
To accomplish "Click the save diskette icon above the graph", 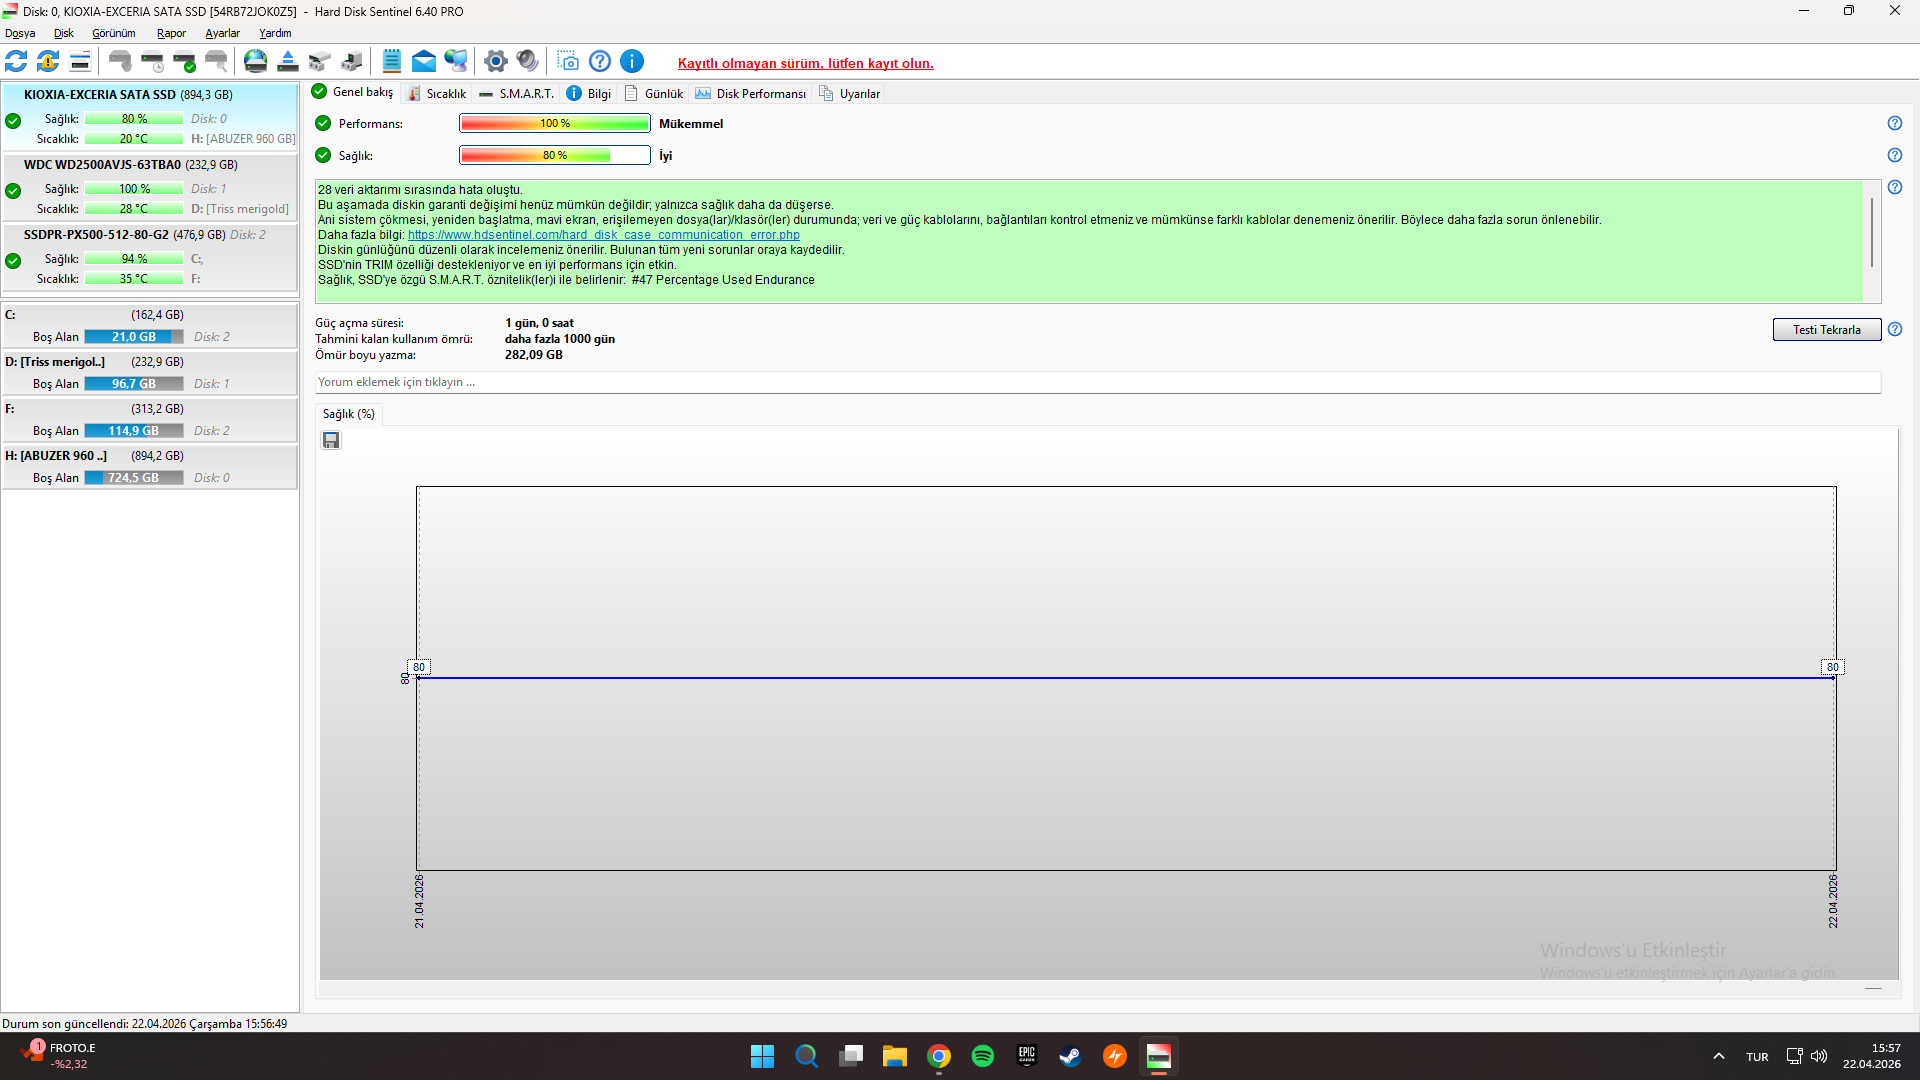I will pyautogui.click(x=331, y=441).
